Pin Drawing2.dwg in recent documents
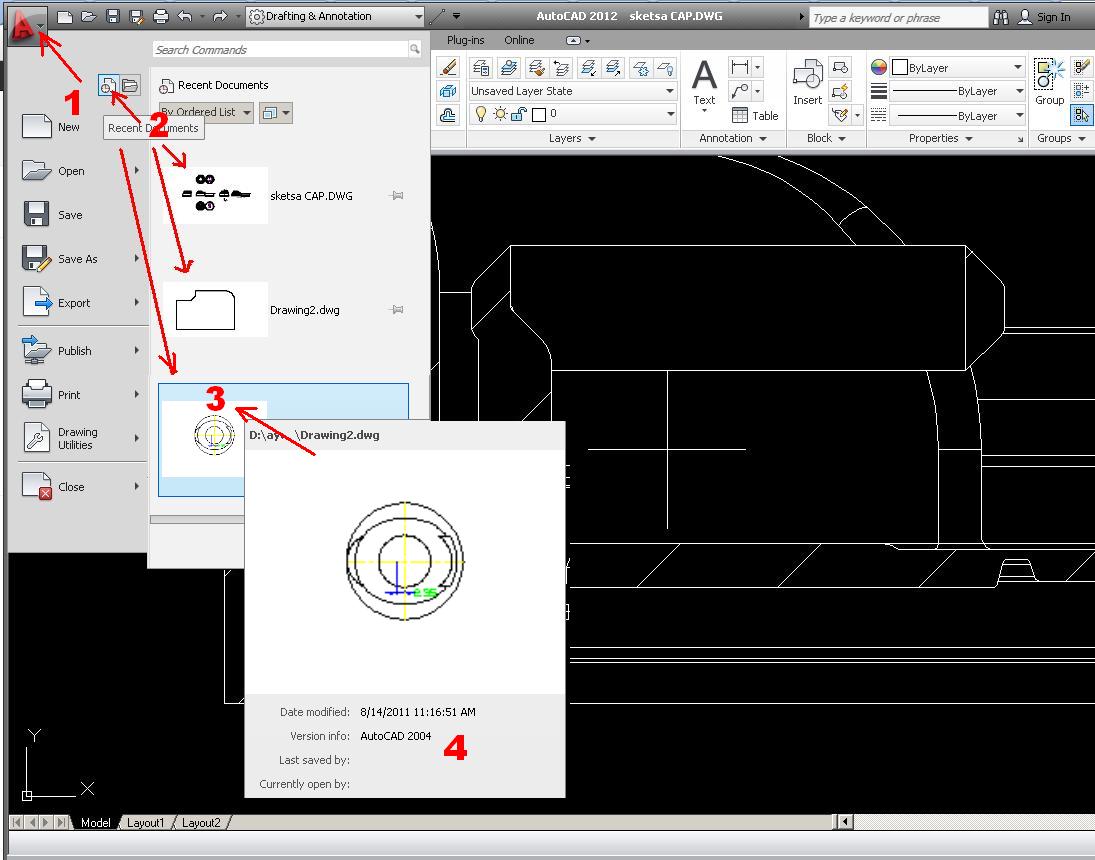 point(397,309)
